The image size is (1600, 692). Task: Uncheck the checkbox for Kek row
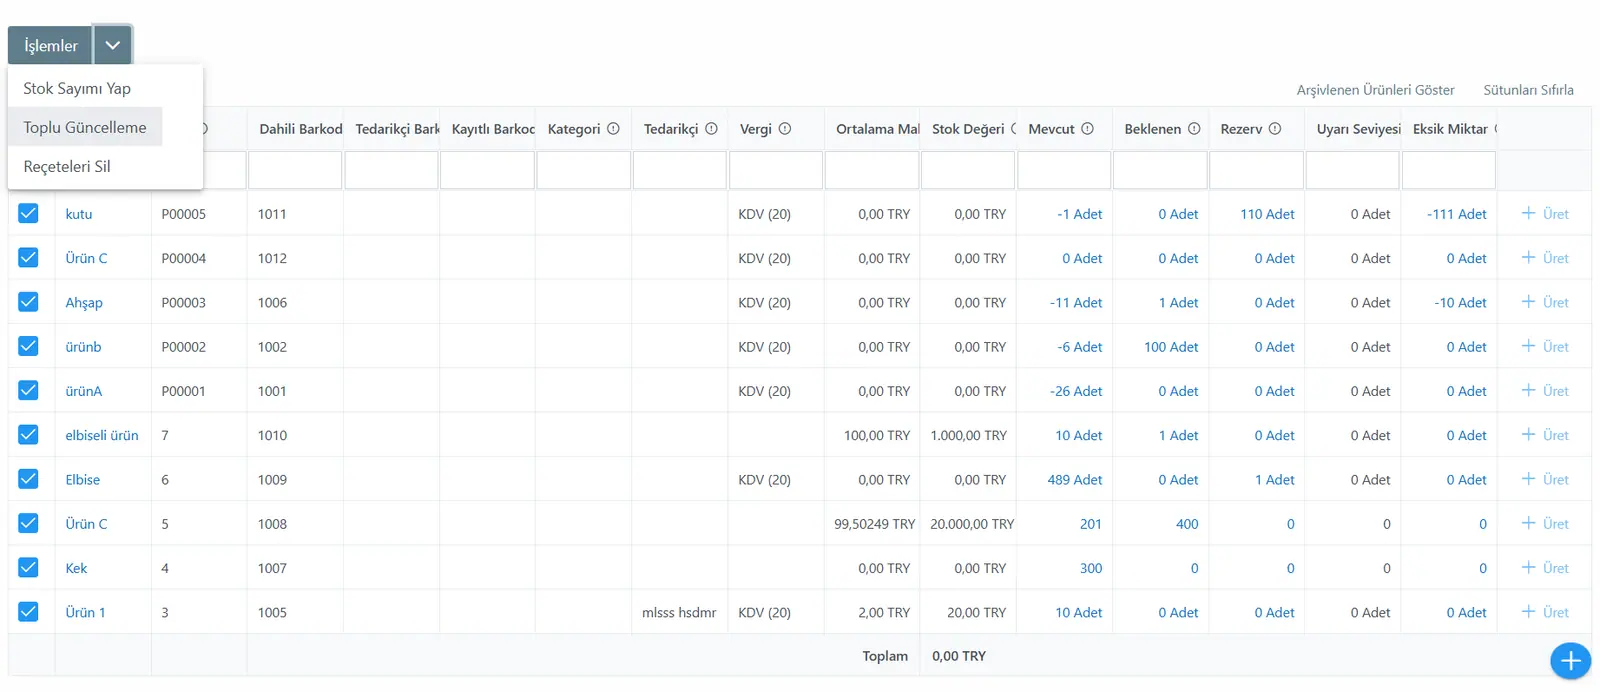(28, 567)
